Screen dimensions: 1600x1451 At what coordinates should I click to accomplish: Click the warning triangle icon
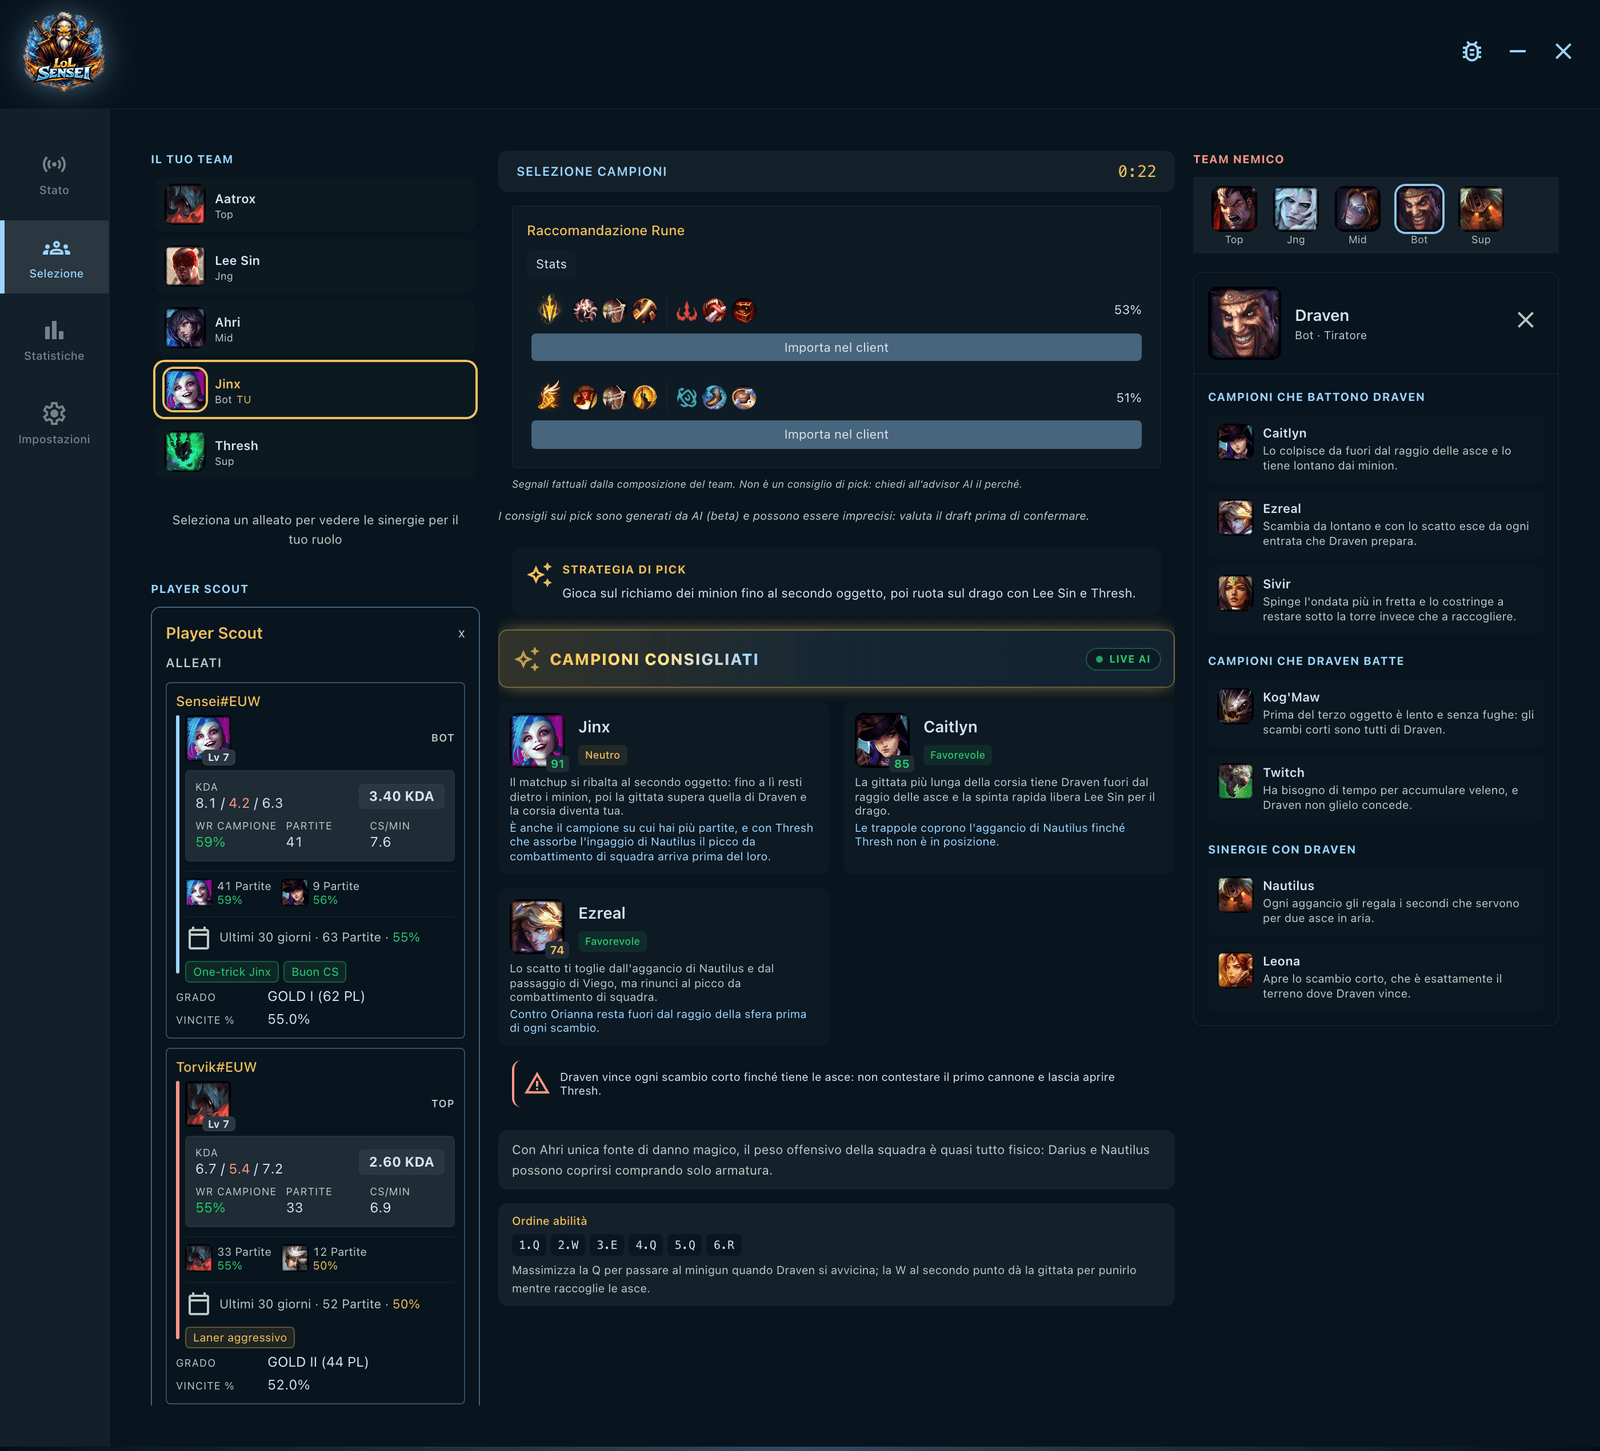(537, 1084)
